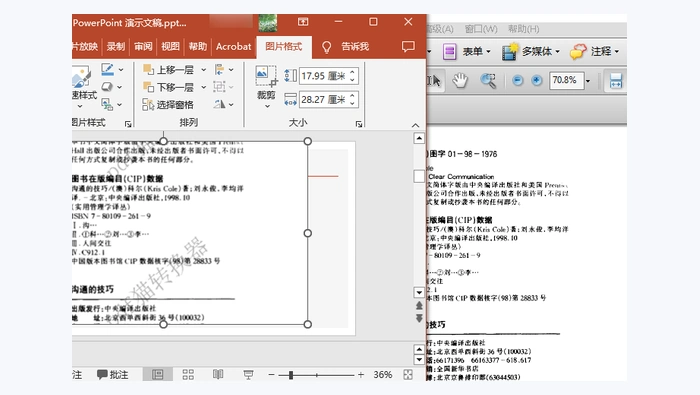
Task: Click the 告诉我 search lightbulb
Action: click(x=326, y=47)
